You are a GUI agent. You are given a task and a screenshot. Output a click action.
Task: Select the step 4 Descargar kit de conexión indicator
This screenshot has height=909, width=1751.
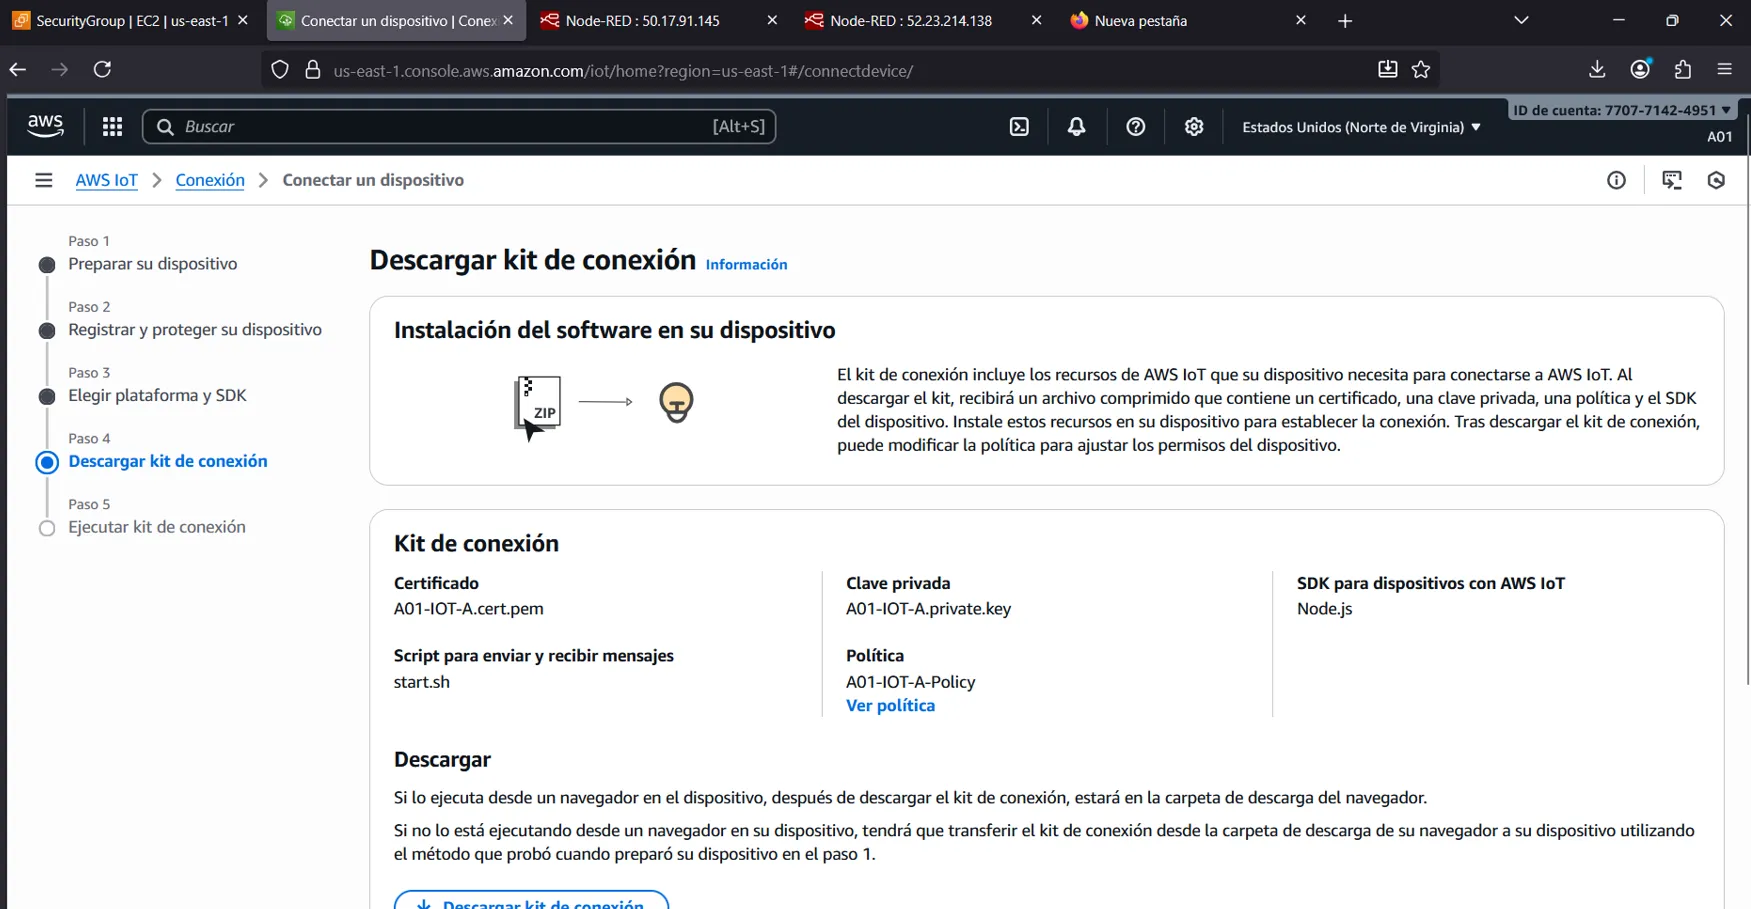coord(47,462)
